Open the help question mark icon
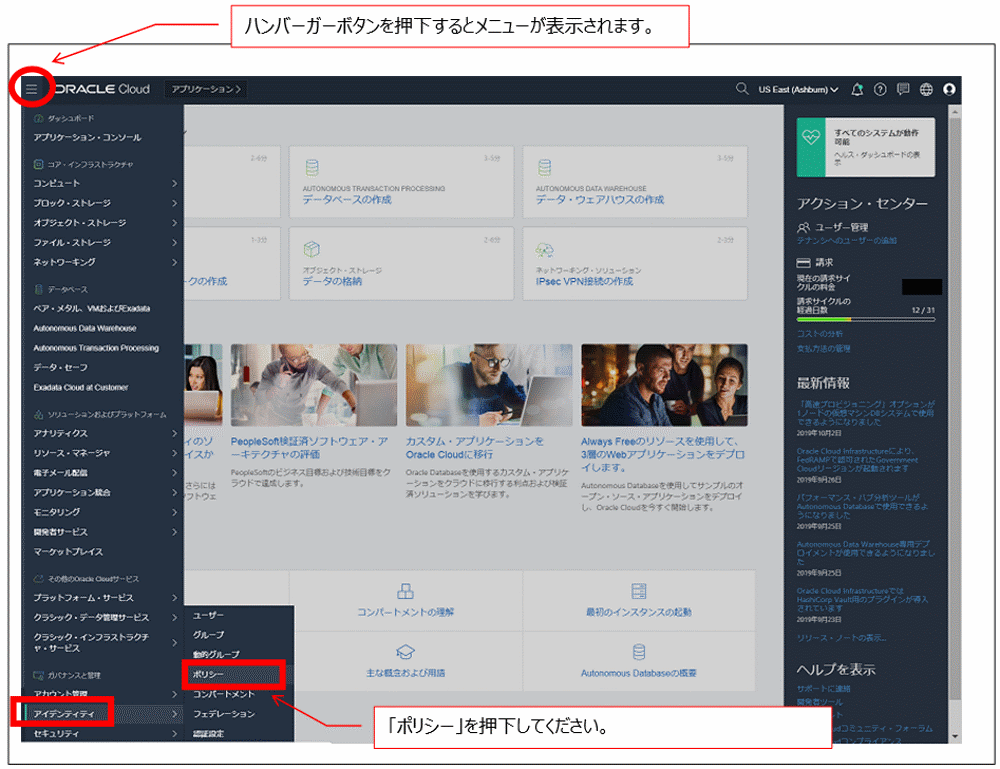 [x=880, y=89]
